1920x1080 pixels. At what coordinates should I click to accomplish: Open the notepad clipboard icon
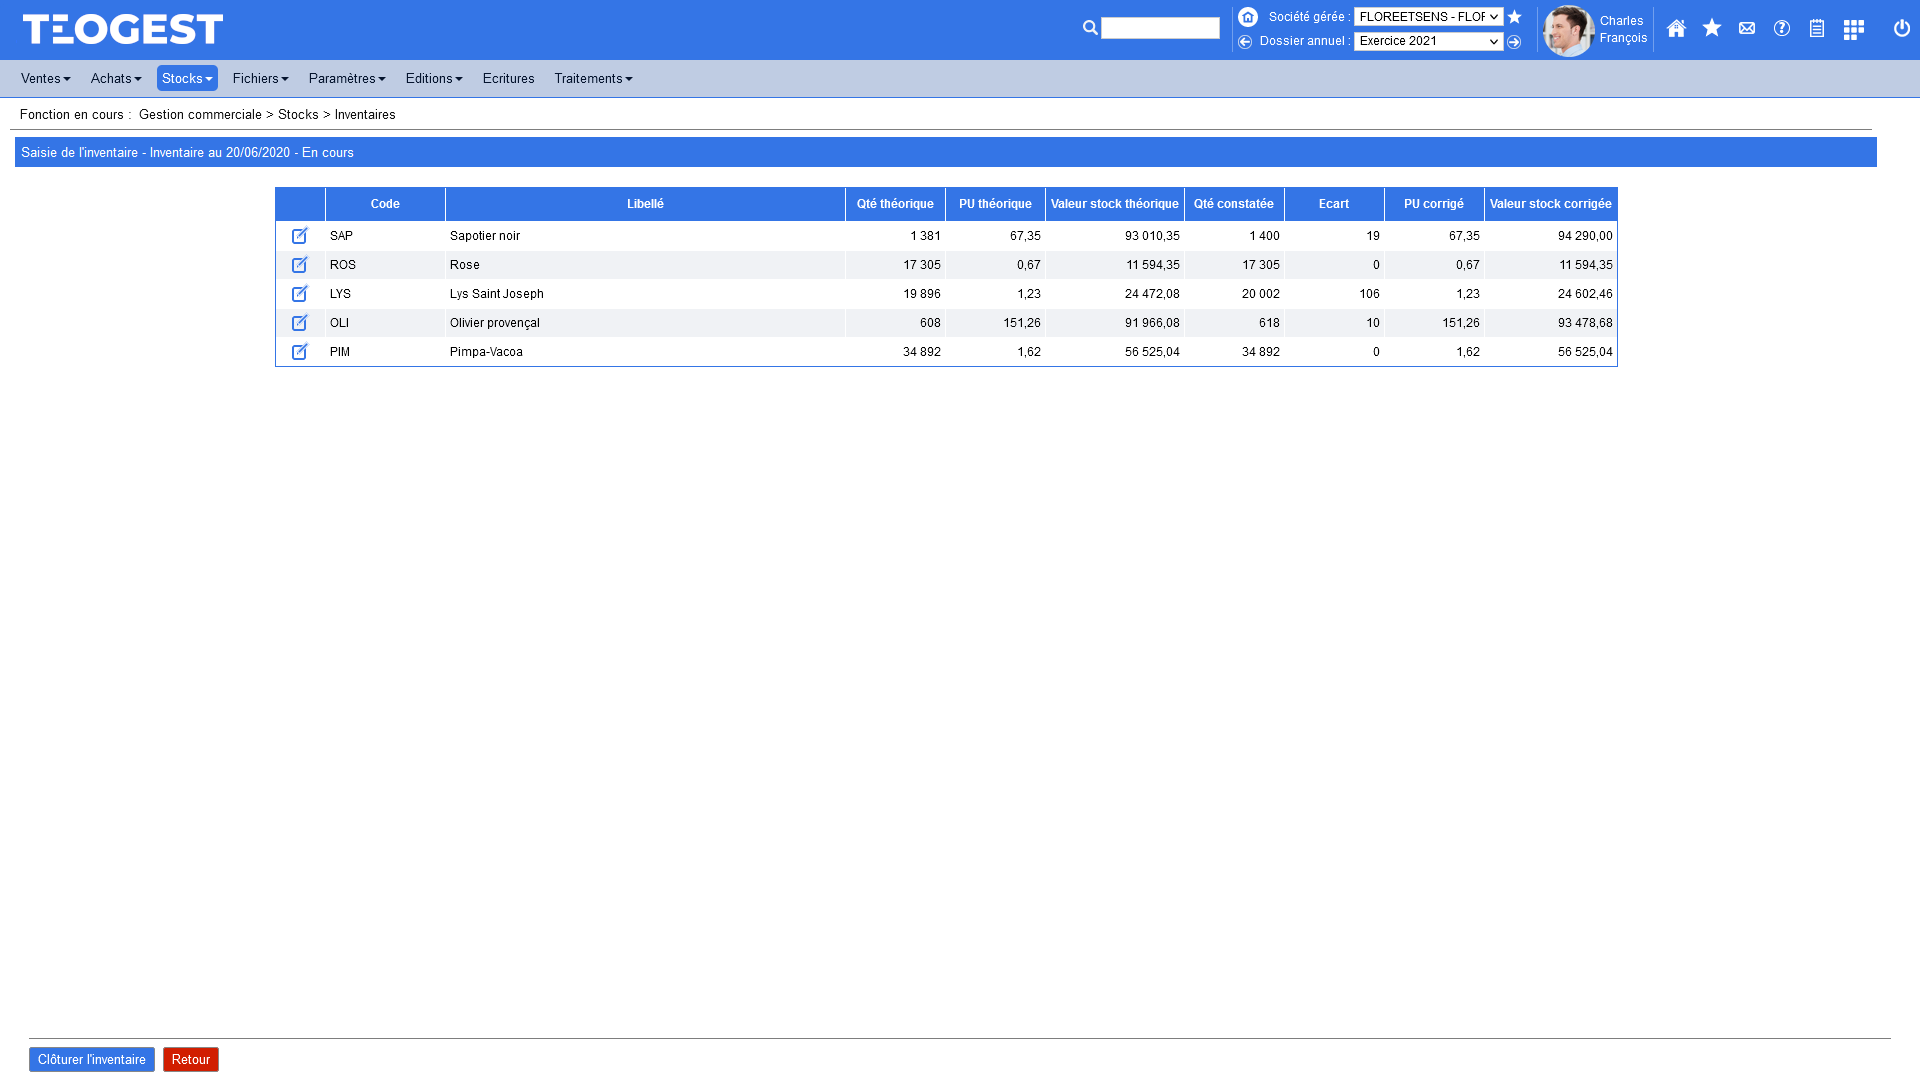(1816, 29)
